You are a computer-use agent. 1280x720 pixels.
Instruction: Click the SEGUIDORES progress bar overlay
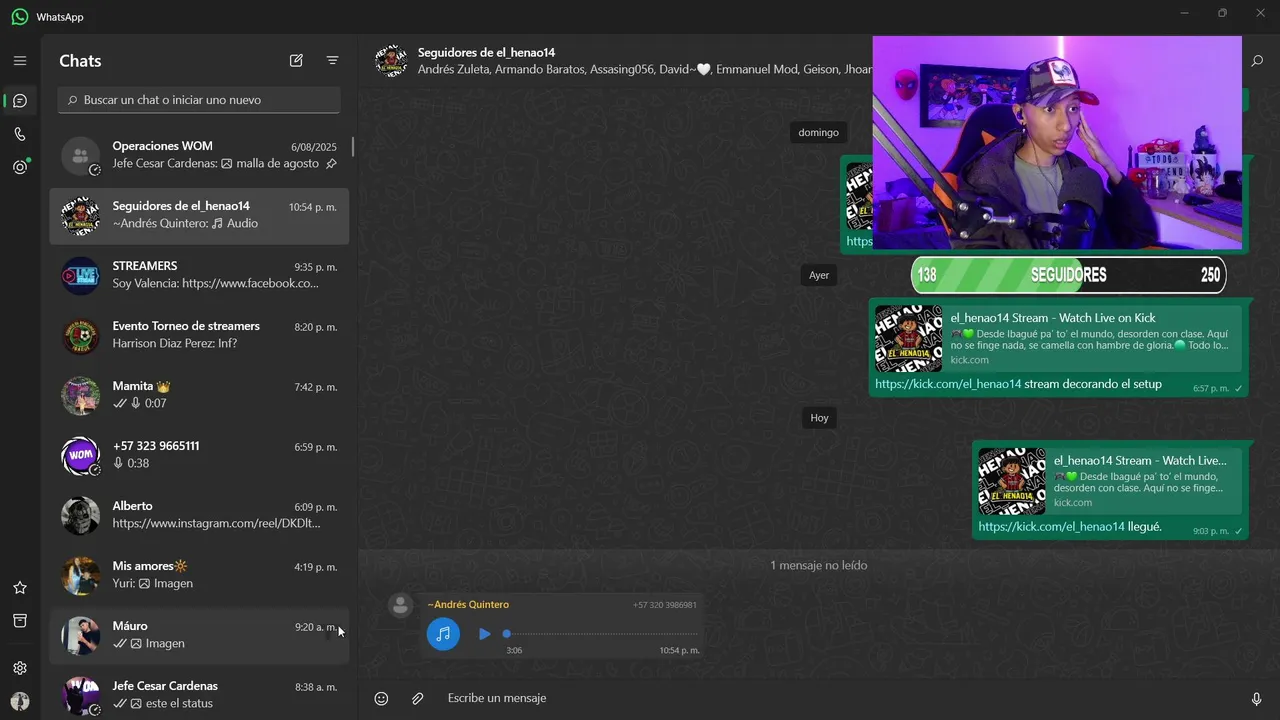point(1068,275)
